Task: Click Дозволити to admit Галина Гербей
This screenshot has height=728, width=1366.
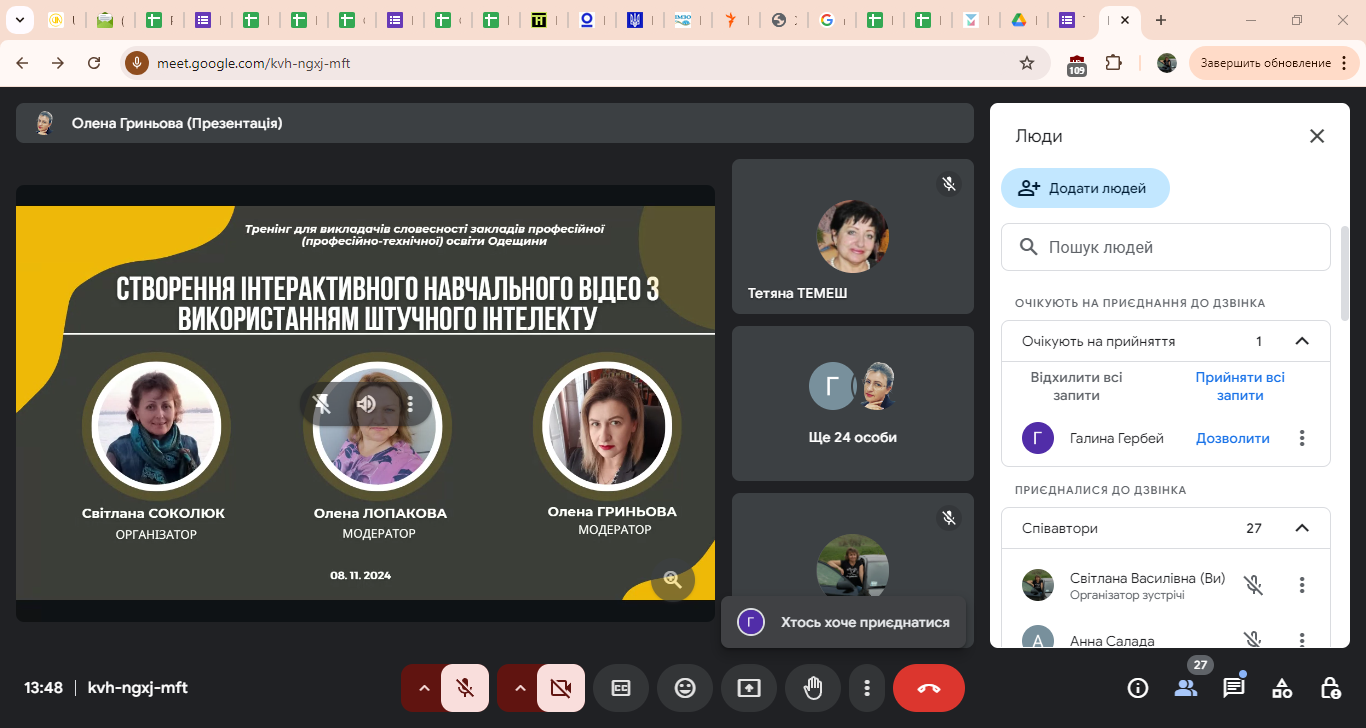Action: click(1232, 438)
